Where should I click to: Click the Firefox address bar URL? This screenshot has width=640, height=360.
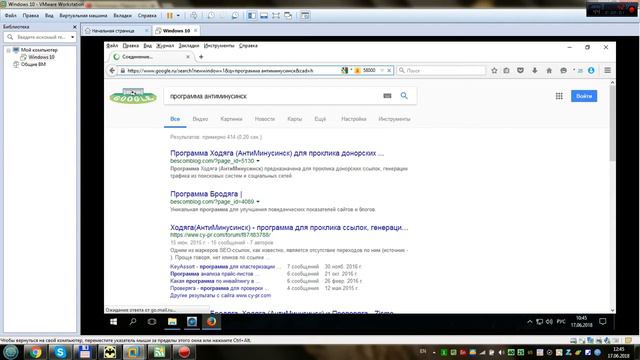pyautogui.click(x=220, y=71)
